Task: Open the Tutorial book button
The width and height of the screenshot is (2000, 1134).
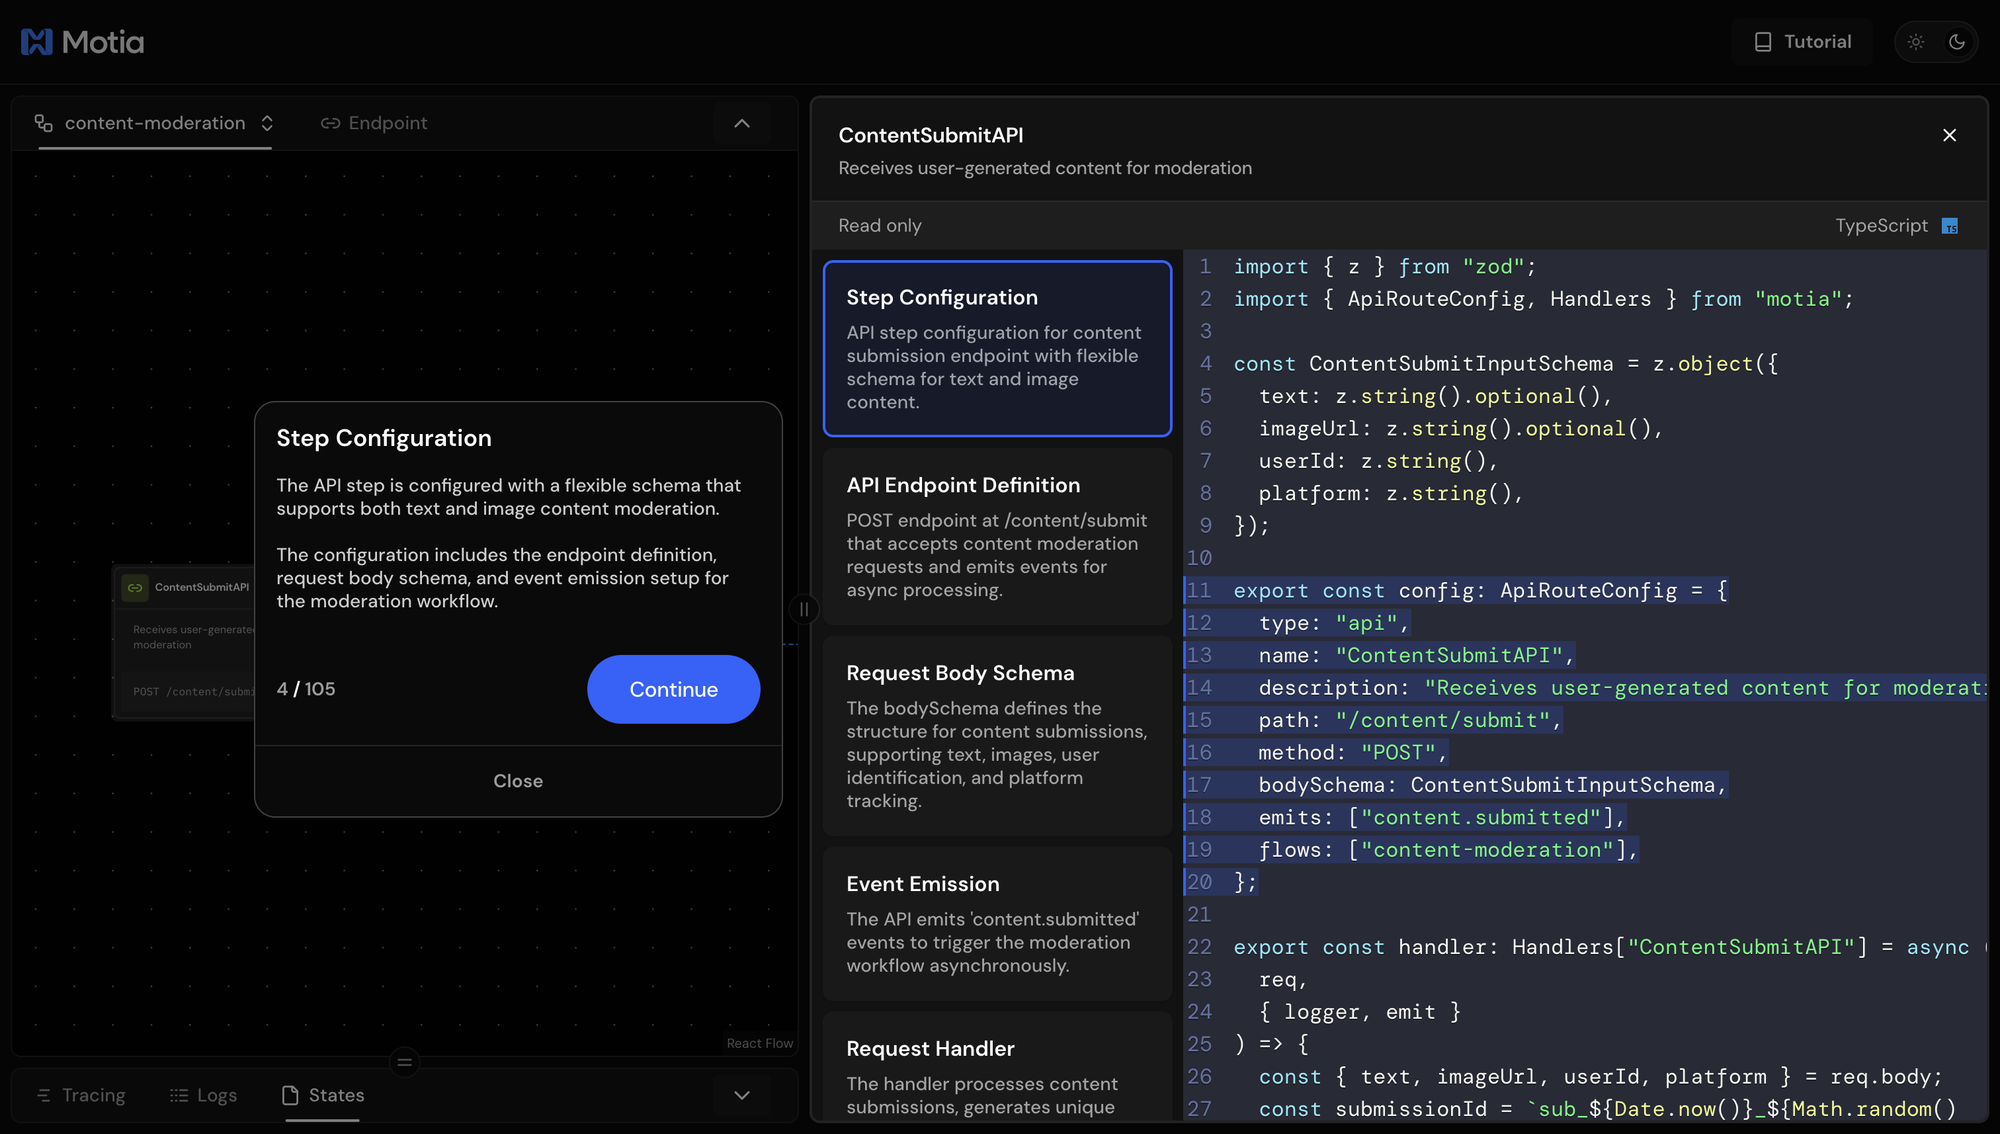Action: coord(1803,42)
